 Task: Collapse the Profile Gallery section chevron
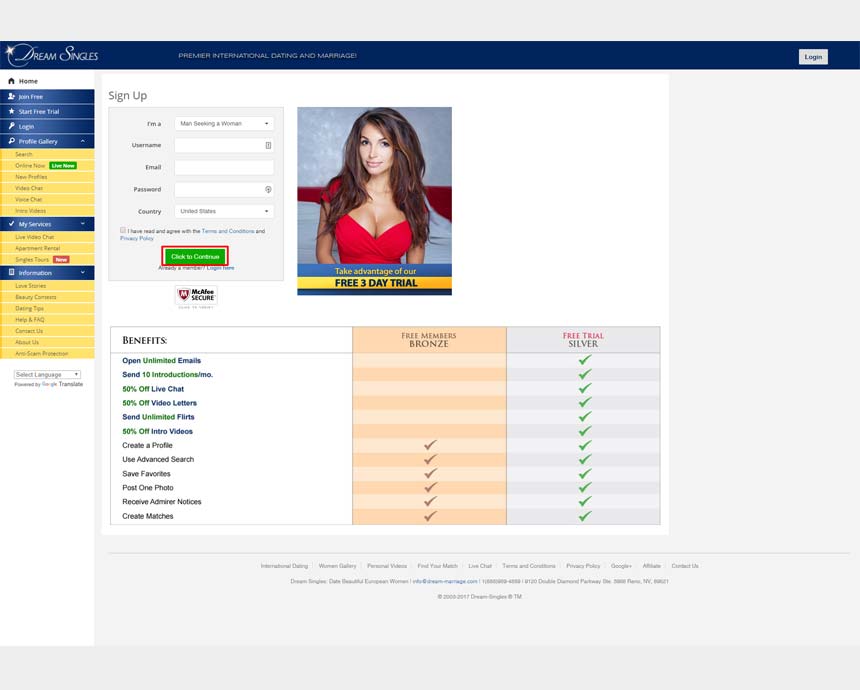[83, 141]
